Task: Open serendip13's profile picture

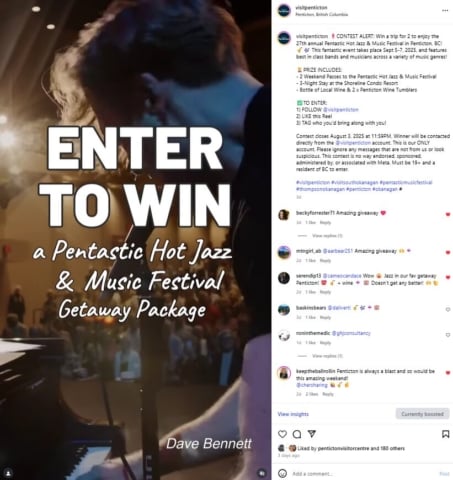Action: point(284,278)
